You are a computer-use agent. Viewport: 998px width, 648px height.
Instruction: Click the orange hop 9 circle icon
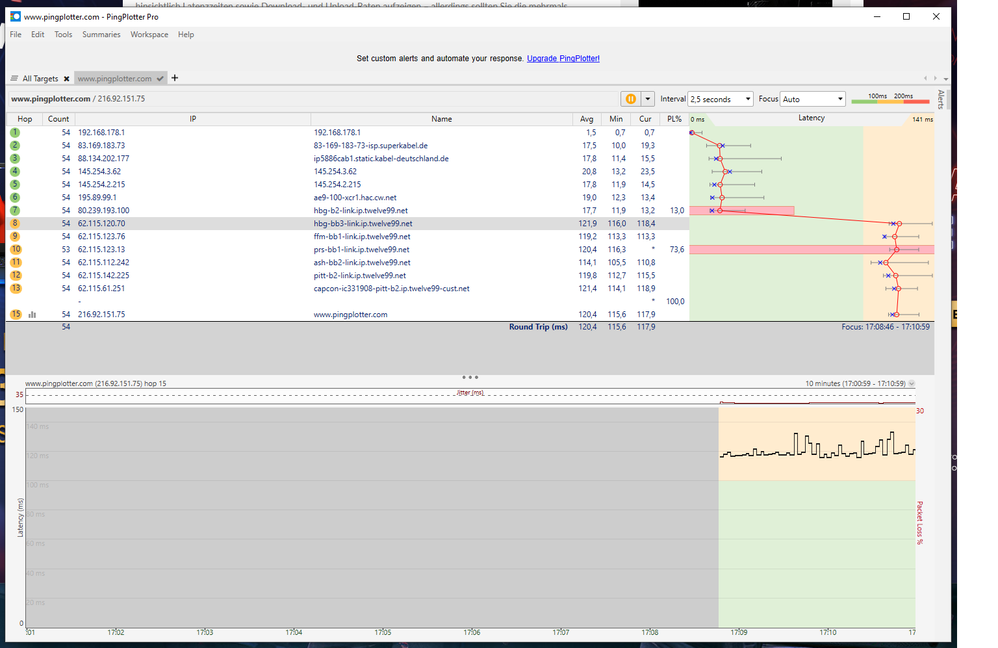(15, 236)
